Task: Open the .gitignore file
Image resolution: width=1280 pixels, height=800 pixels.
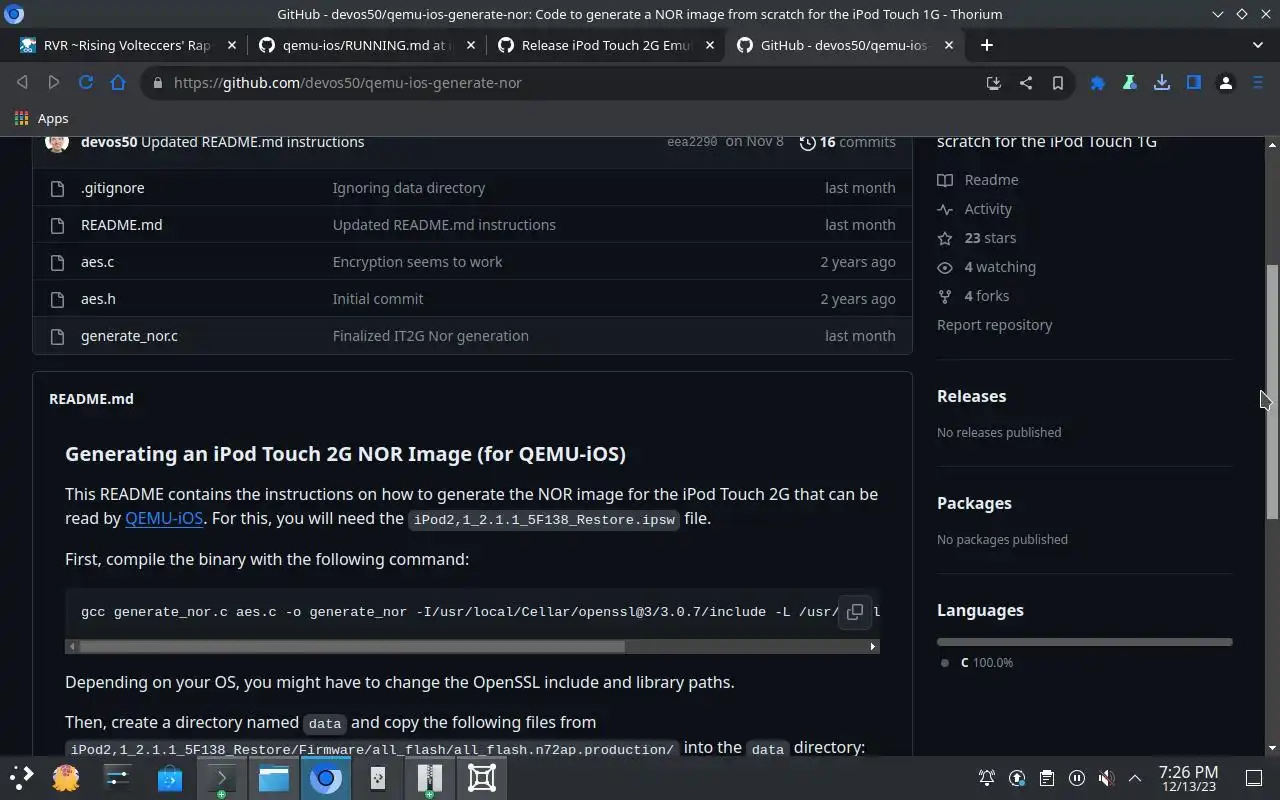Action: click(112, 188)
